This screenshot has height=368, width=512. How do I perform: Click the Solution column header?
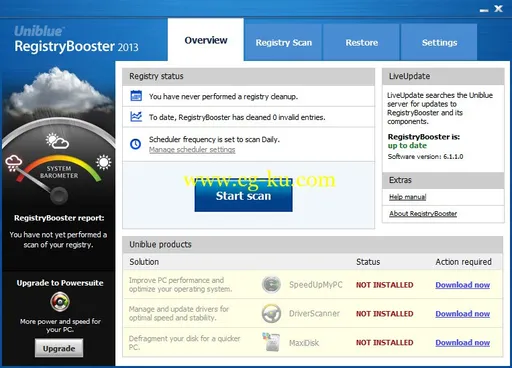point(144,262)
